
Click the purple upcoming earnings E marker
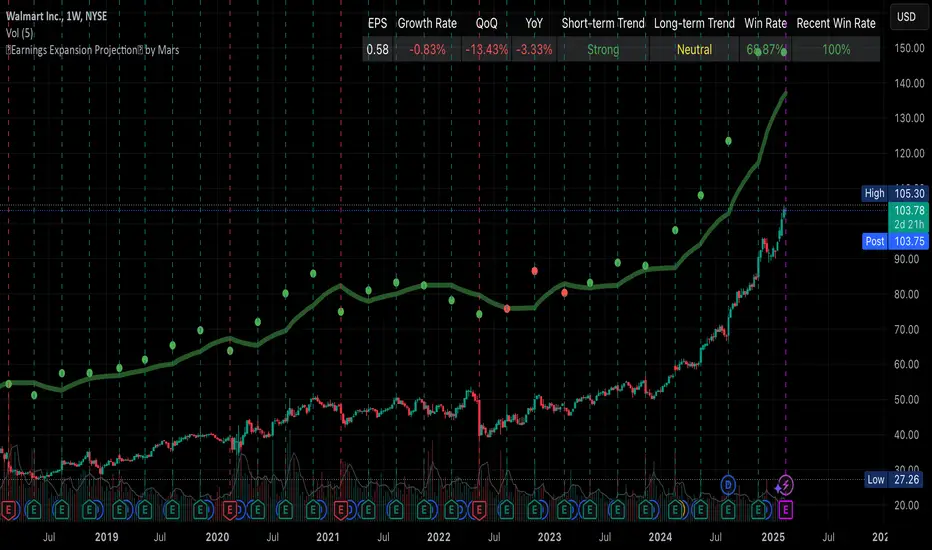(786, 510)
